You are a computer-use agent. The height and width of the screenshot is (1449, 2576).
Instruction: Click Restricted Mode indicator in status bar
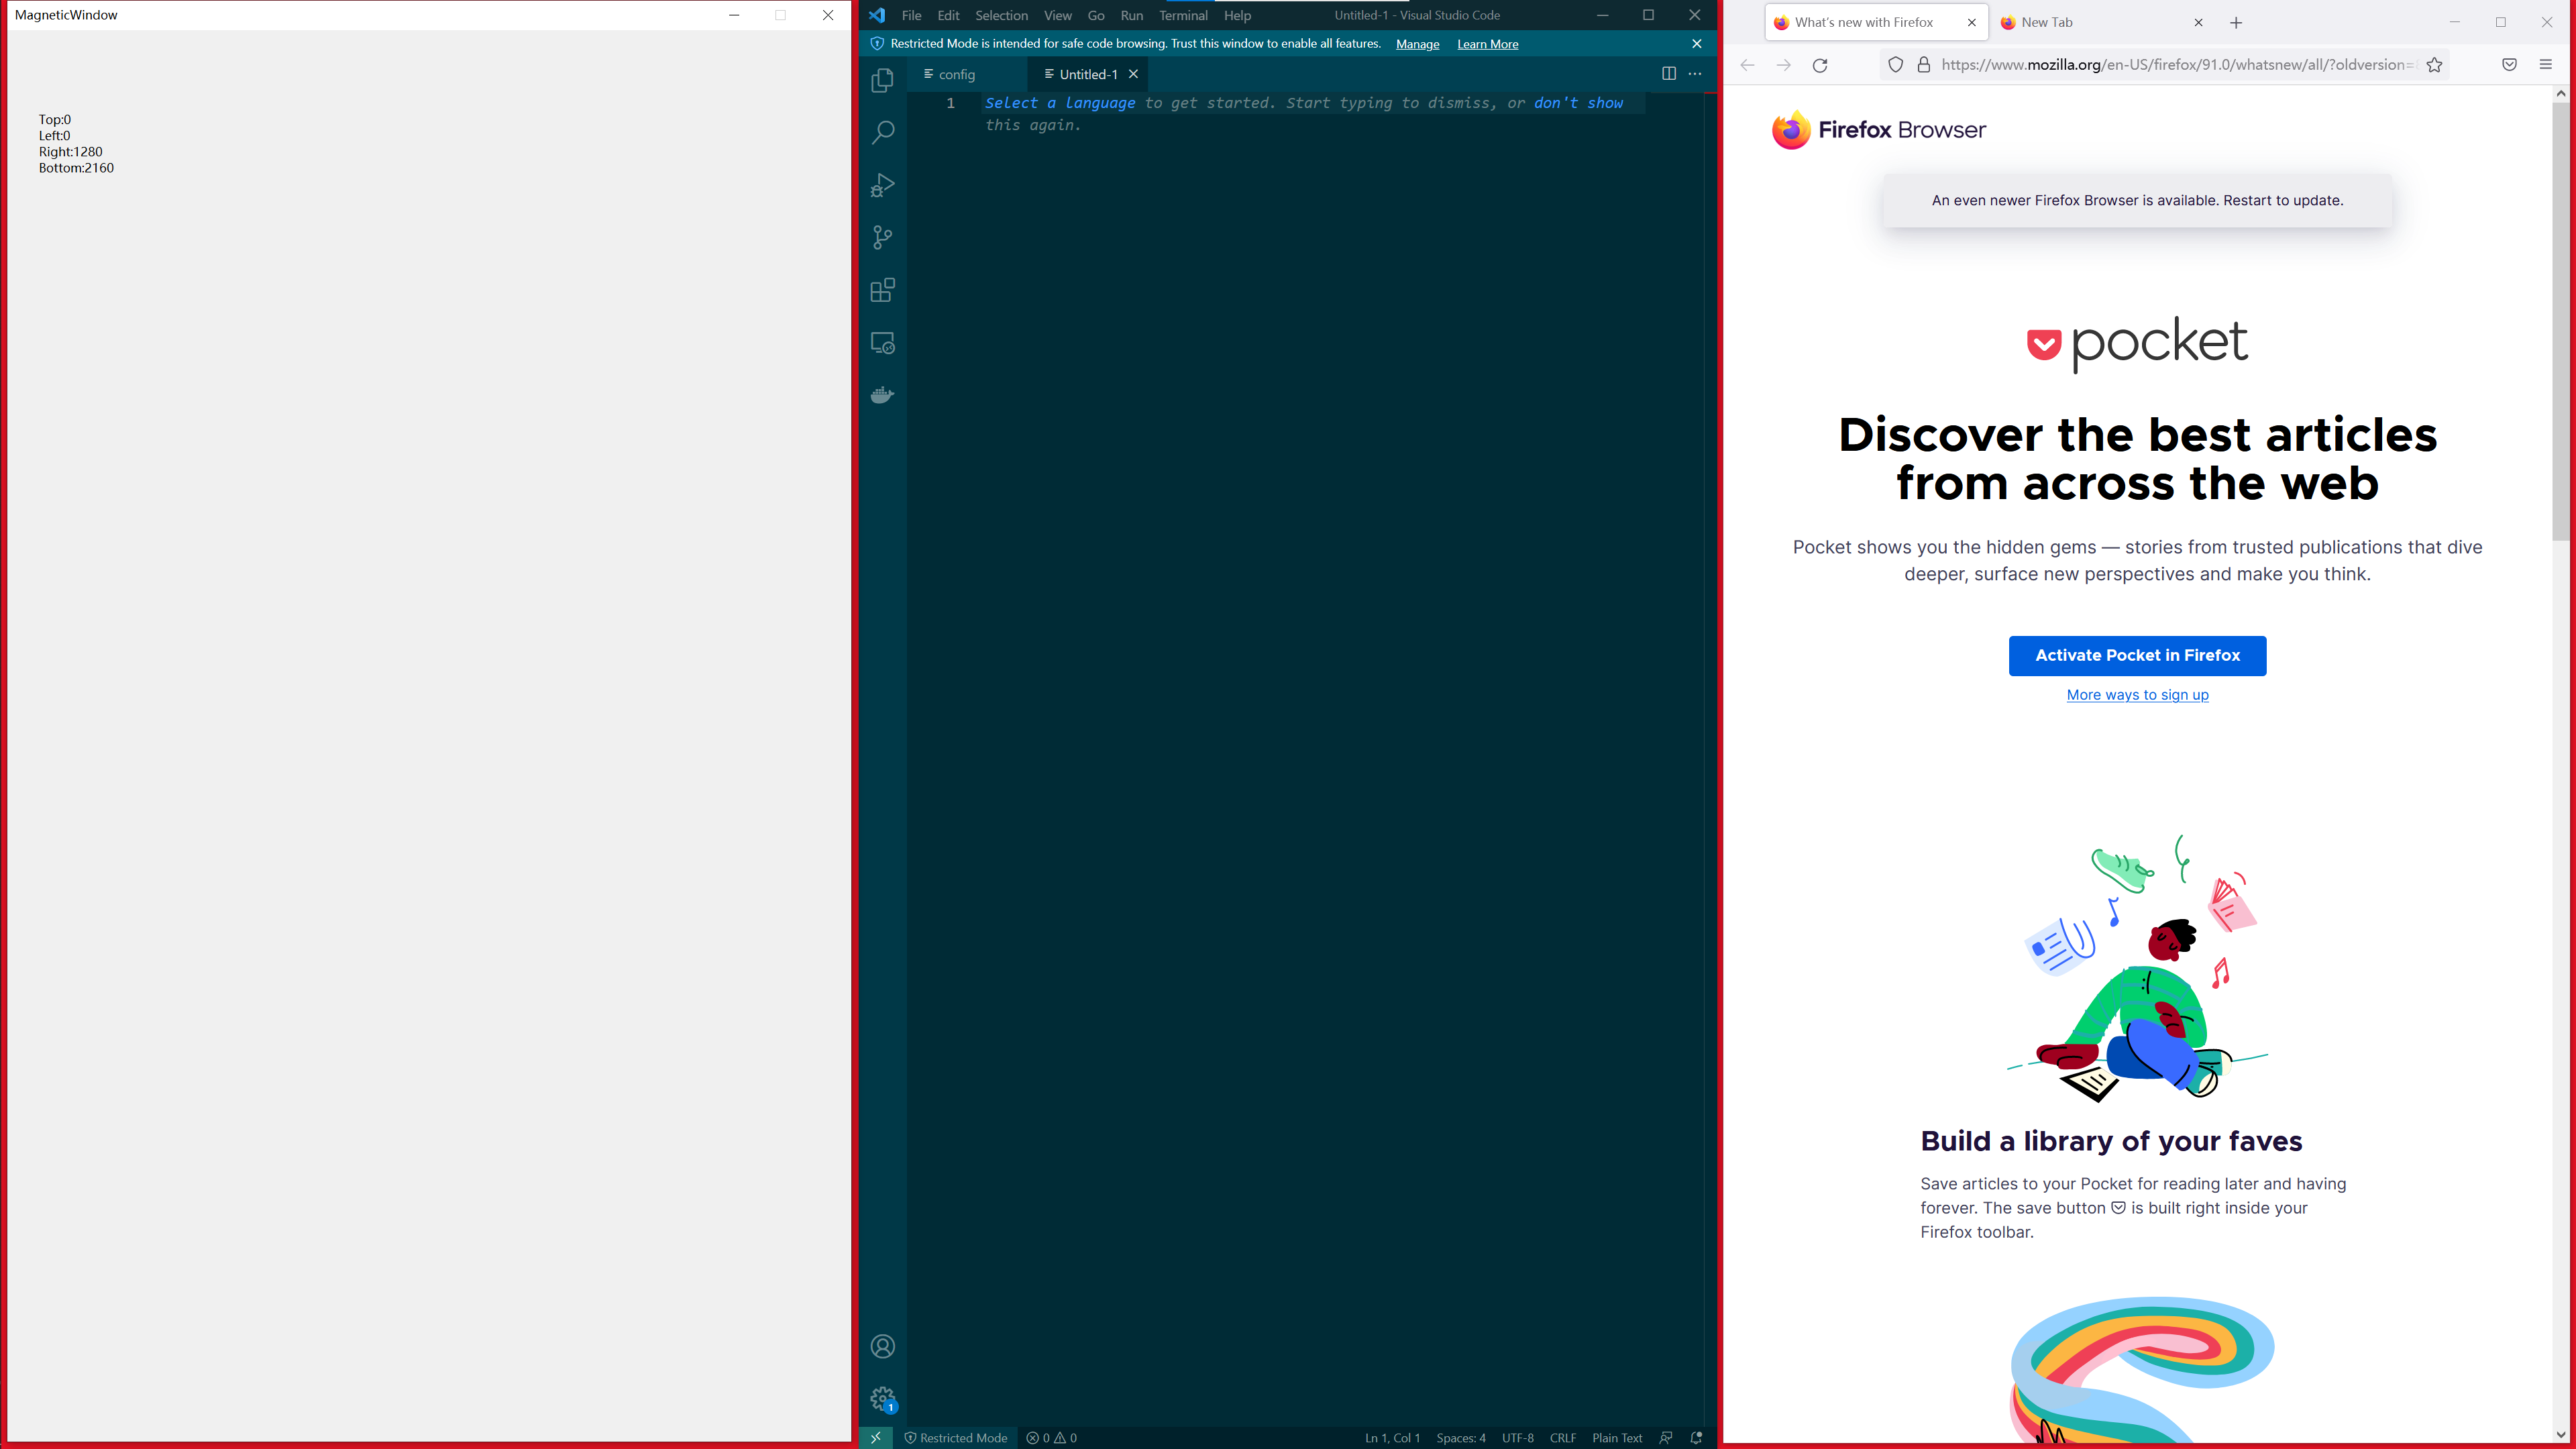(955, 1438)
